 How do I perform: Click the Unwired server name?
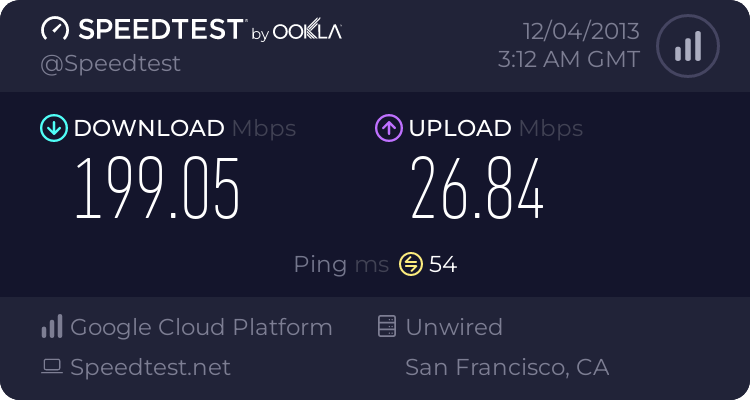(x=454, y=327)
